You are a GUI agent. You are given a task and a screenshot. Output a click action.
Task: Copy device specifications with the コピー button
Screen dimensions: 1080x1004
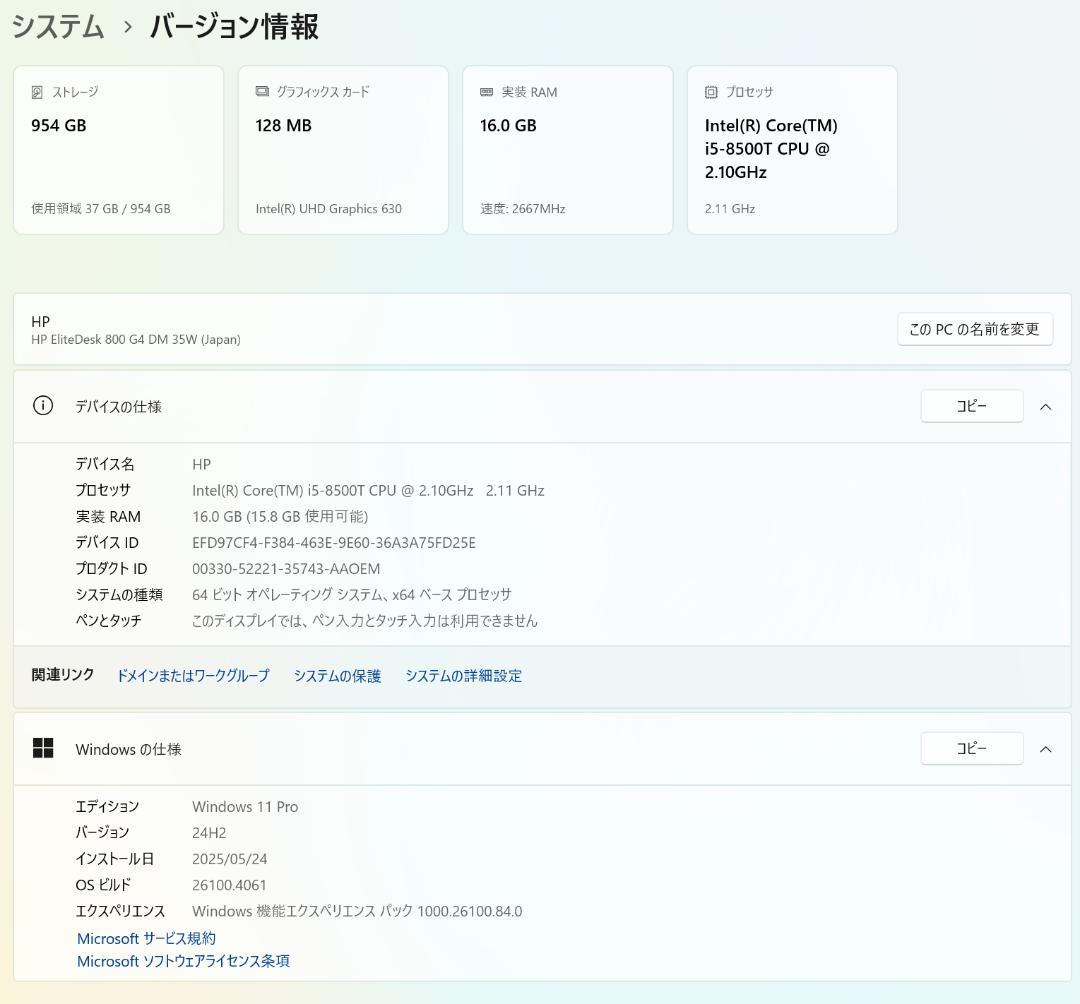pyautogui.click(x=971, y=406)
